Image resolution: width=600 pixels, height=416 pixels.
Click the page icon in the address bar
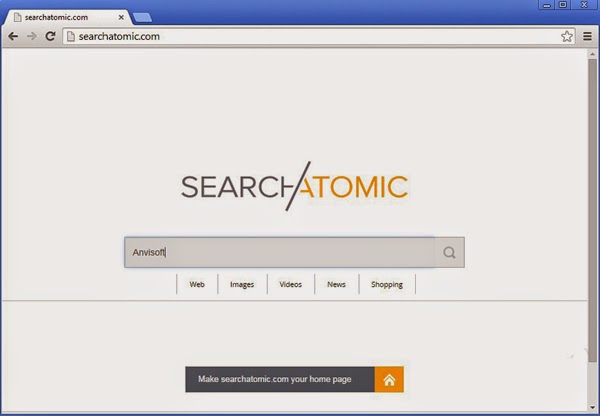(70, 36)
